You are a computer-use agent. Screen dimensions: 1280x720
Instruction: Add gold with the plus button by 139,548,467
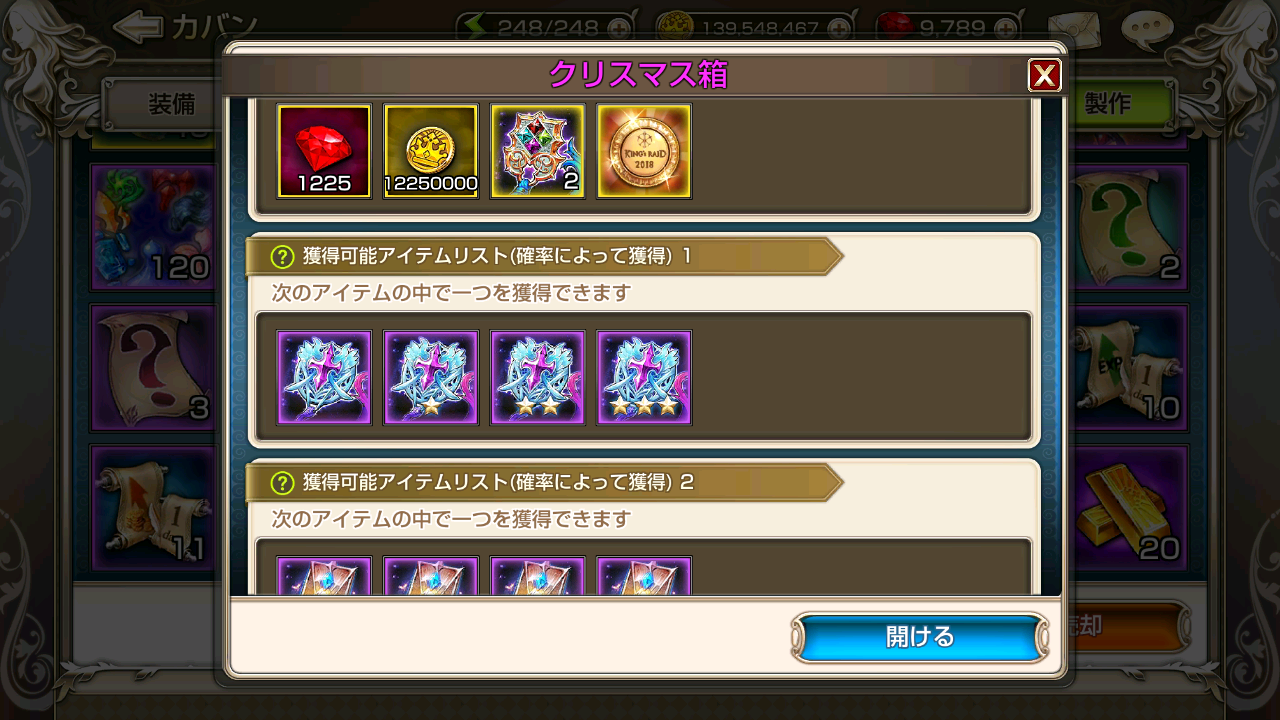click(x=841, y=27)
